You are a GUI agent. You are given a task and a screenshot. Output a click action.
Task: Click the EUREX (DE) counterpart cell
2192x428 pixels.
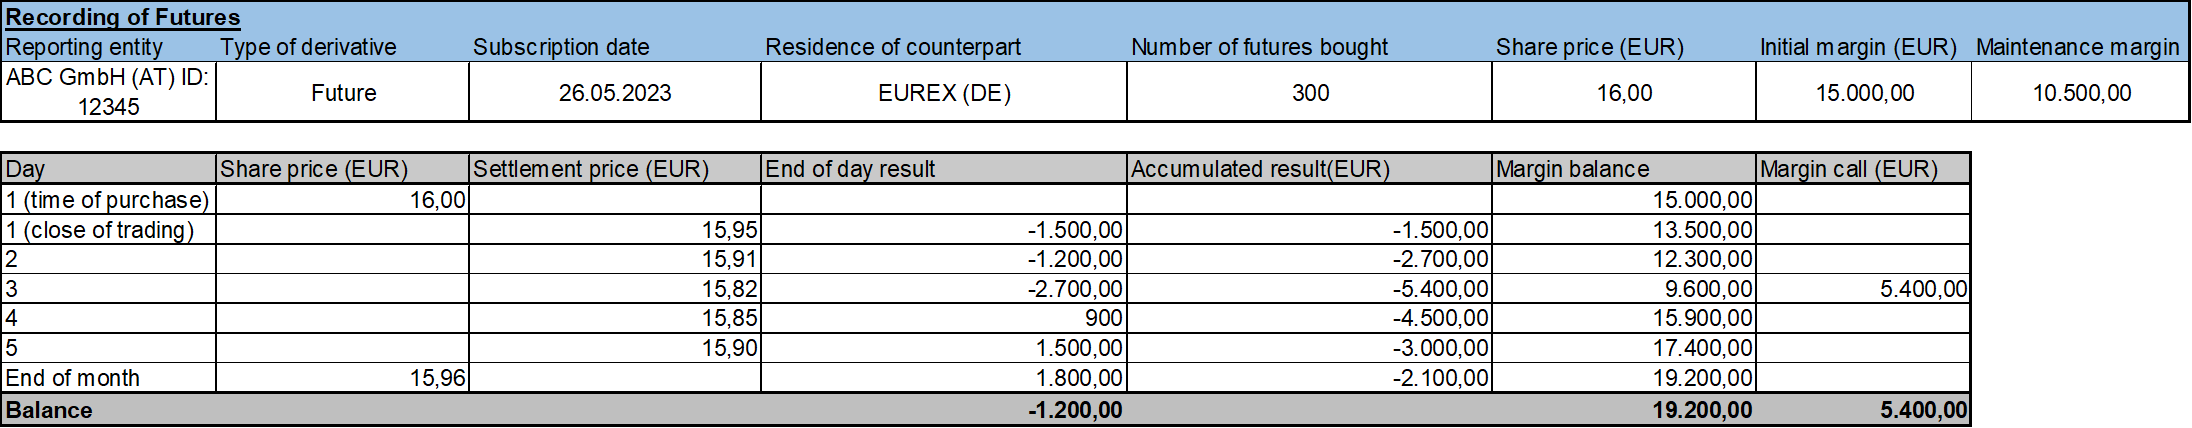[943, 93]
